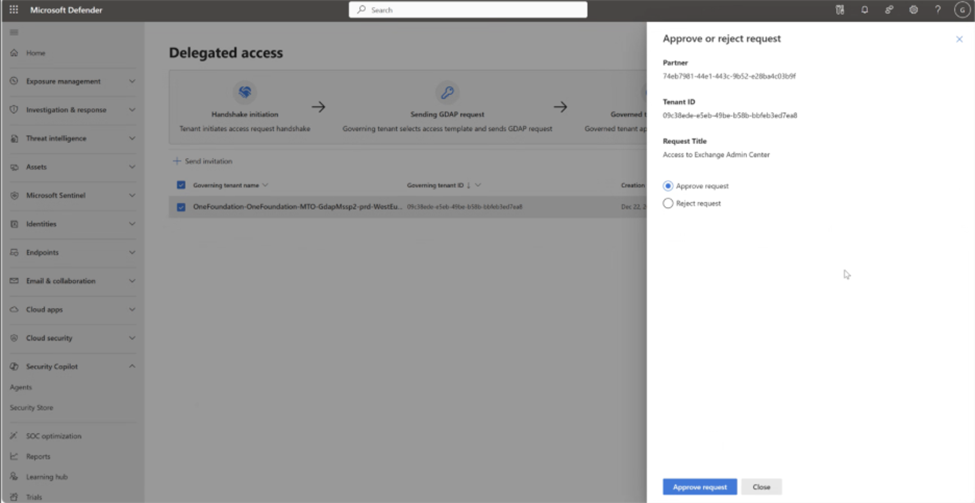Click the header icon left of the bell
This screenshot has height=503, width=975.
pyautogui.click(x=840, y=10)
